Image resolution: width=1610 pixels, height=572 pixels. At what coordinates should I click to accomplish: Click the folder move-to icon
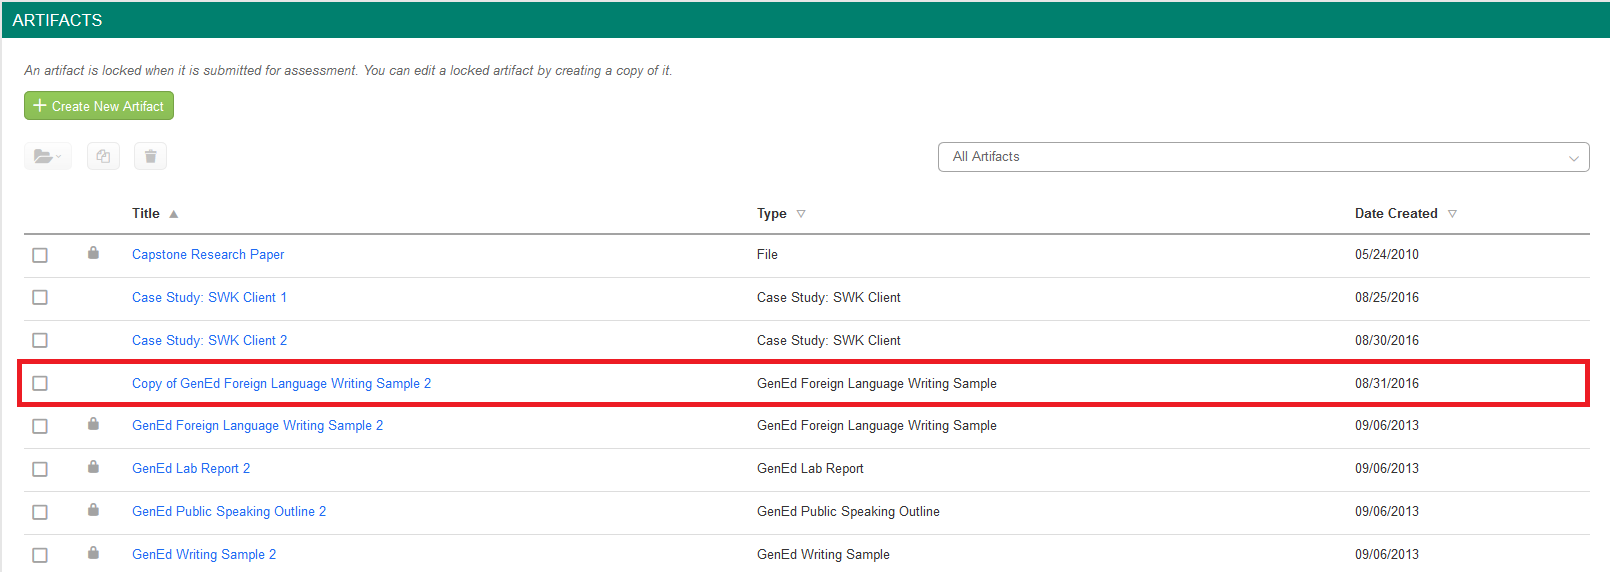(47, 156)
